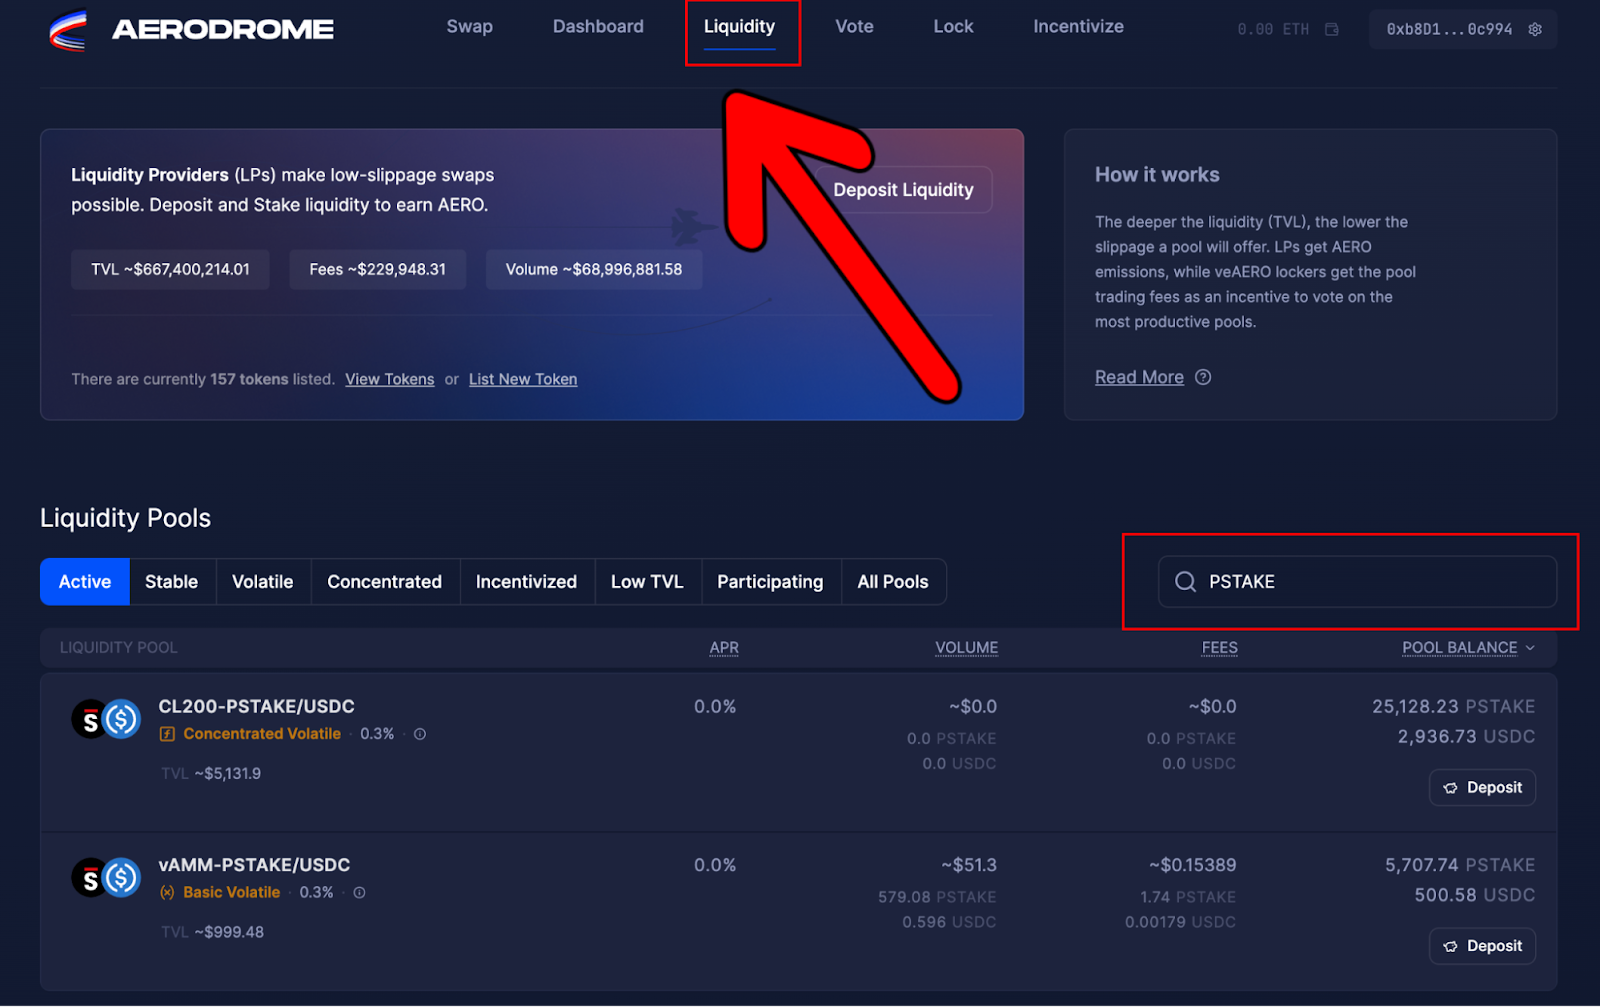Viewport: 1600px width, 1007px height.
Task: Show Concentrated pools
Action: pos(385,582)
